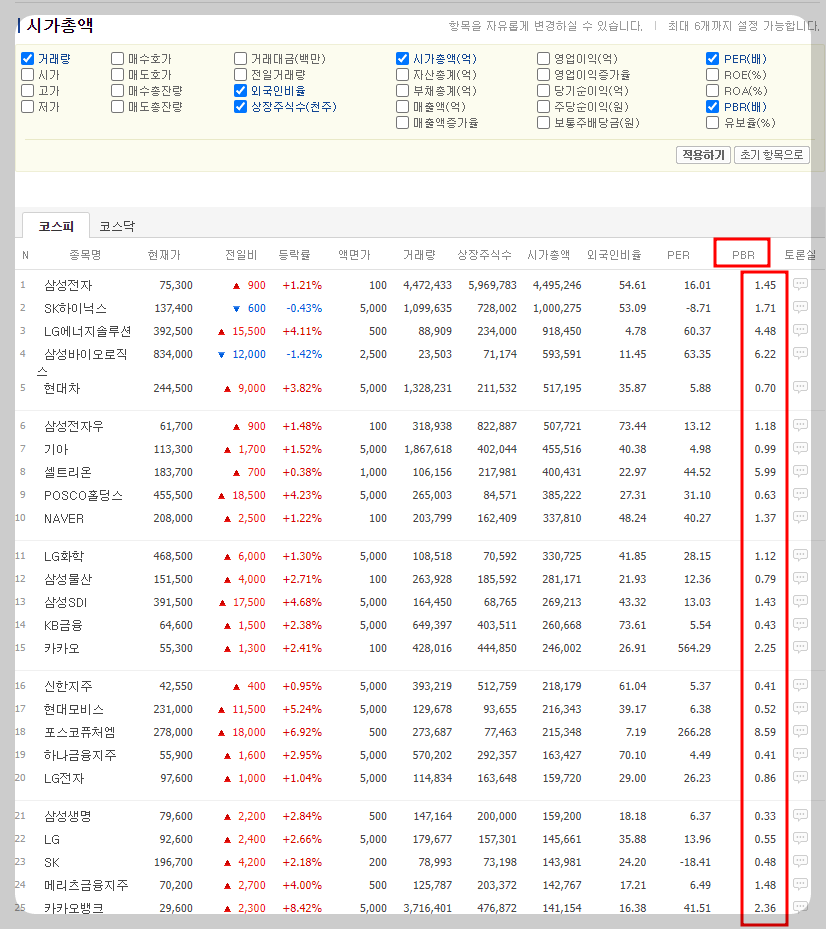The width and height of the screenshot is (826, 929).
Task: Open the discussion board icon for 삼성전자
Action: pos(800,285)
